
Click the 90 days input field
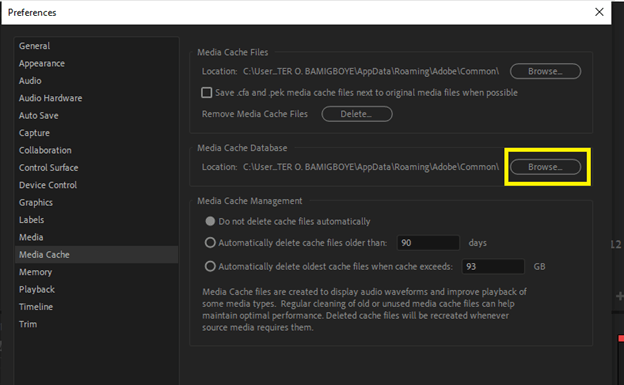(x=428, y=243)
